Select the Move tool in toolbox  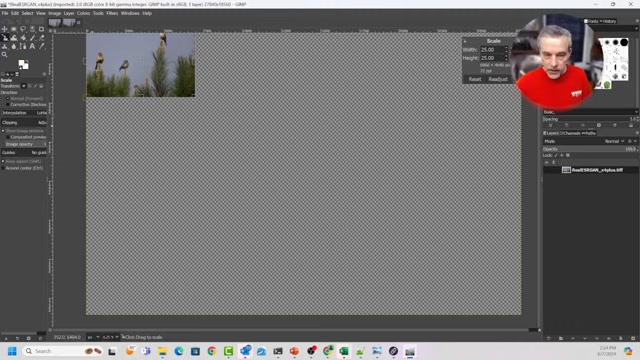(5, 29)
